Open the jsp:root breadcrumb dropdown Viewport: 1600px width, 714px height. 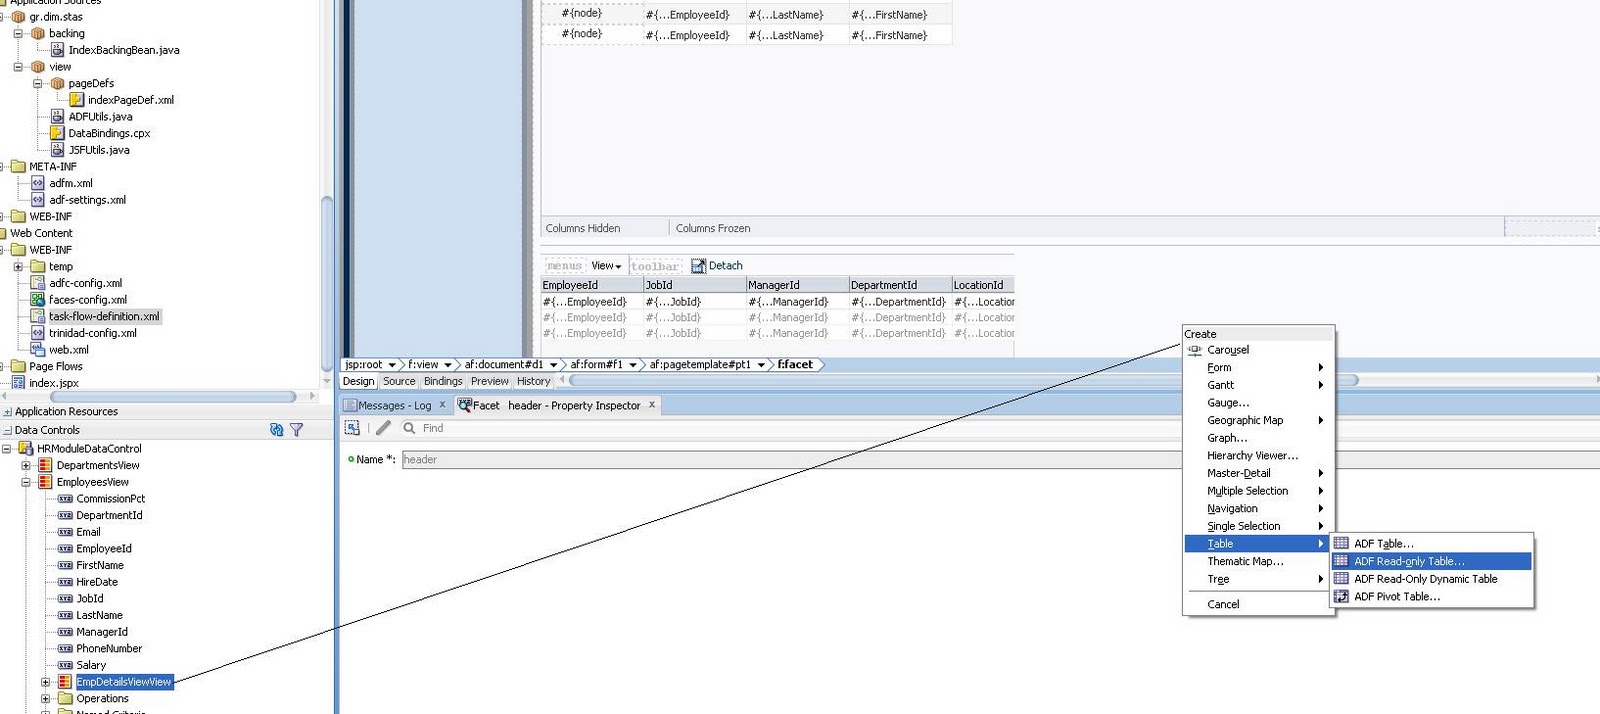click(392, 365)
